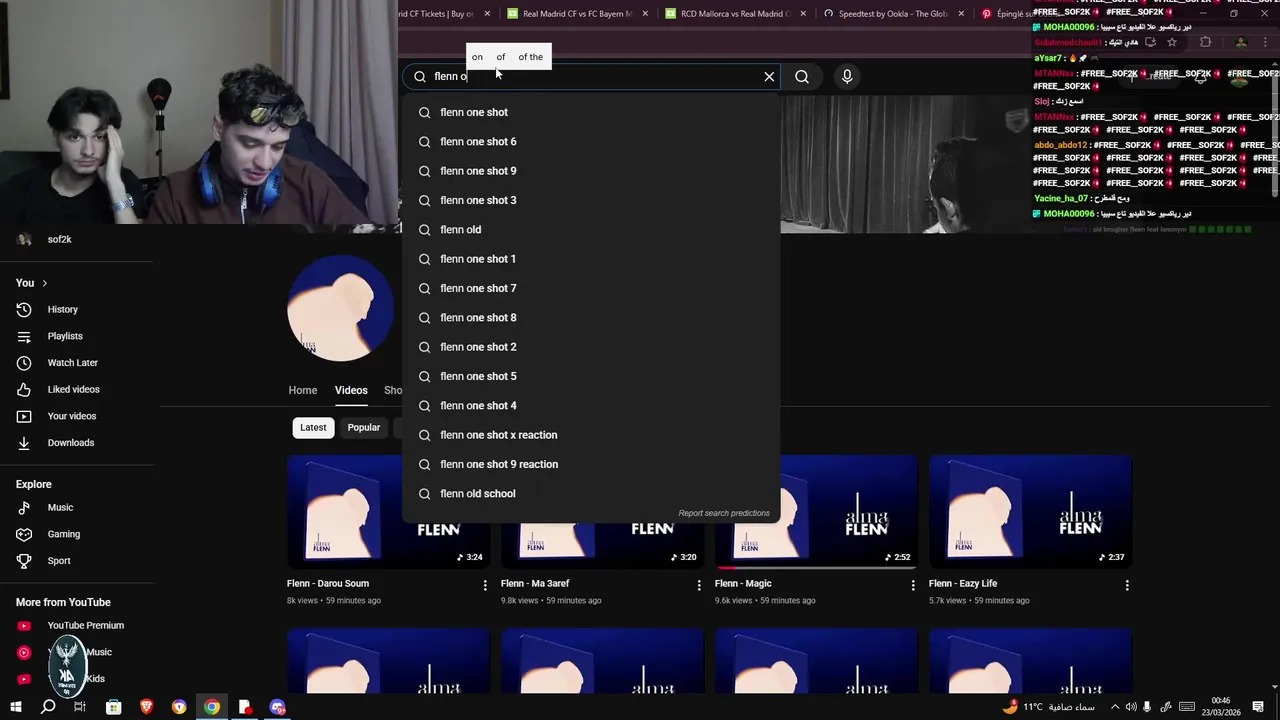This screenshot has height=720, width=1280.
Task: Select suggestion 'flenn one shot 2'
Action: coord(591,347)
